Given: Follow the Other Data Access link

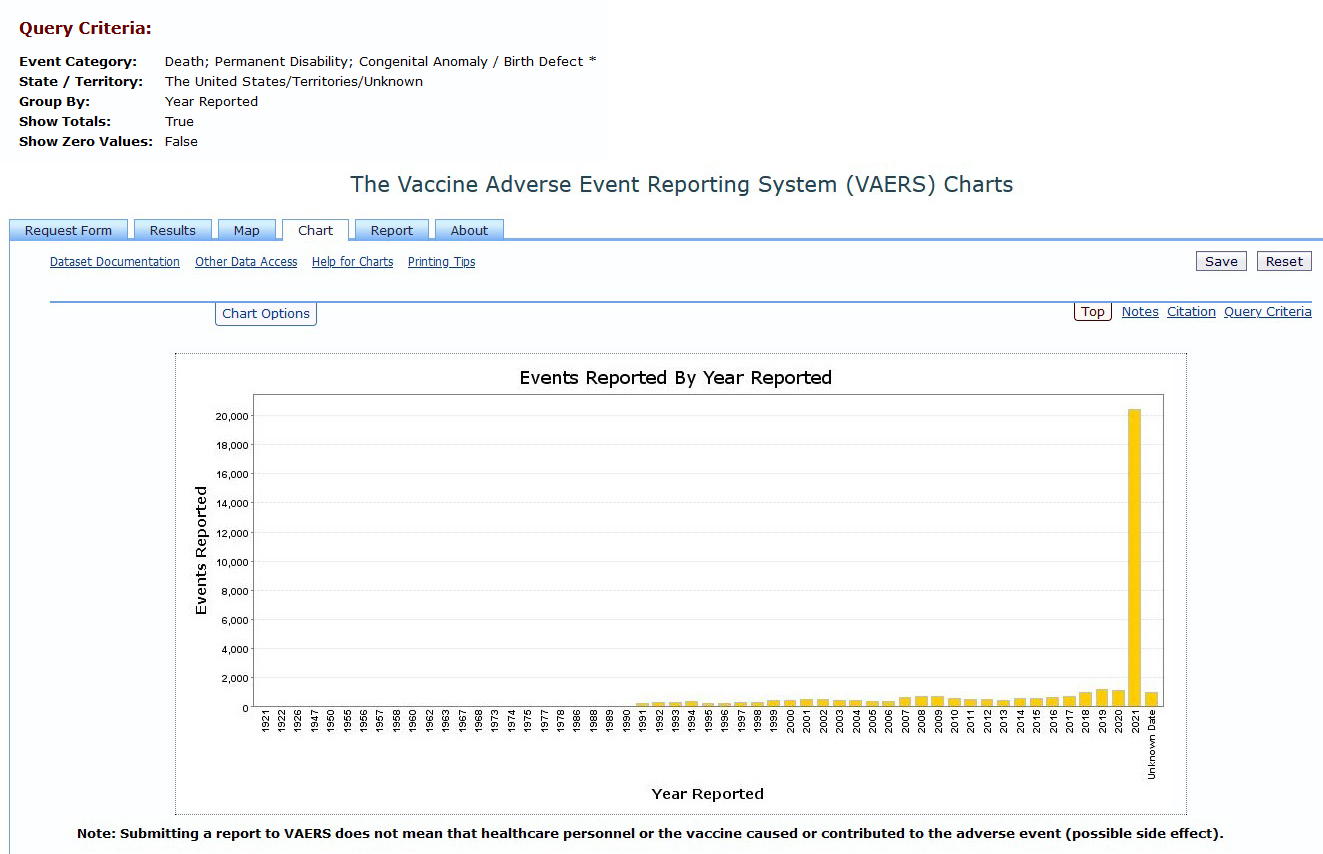Looking at the screenshot, I should click(x=246, y=262).
